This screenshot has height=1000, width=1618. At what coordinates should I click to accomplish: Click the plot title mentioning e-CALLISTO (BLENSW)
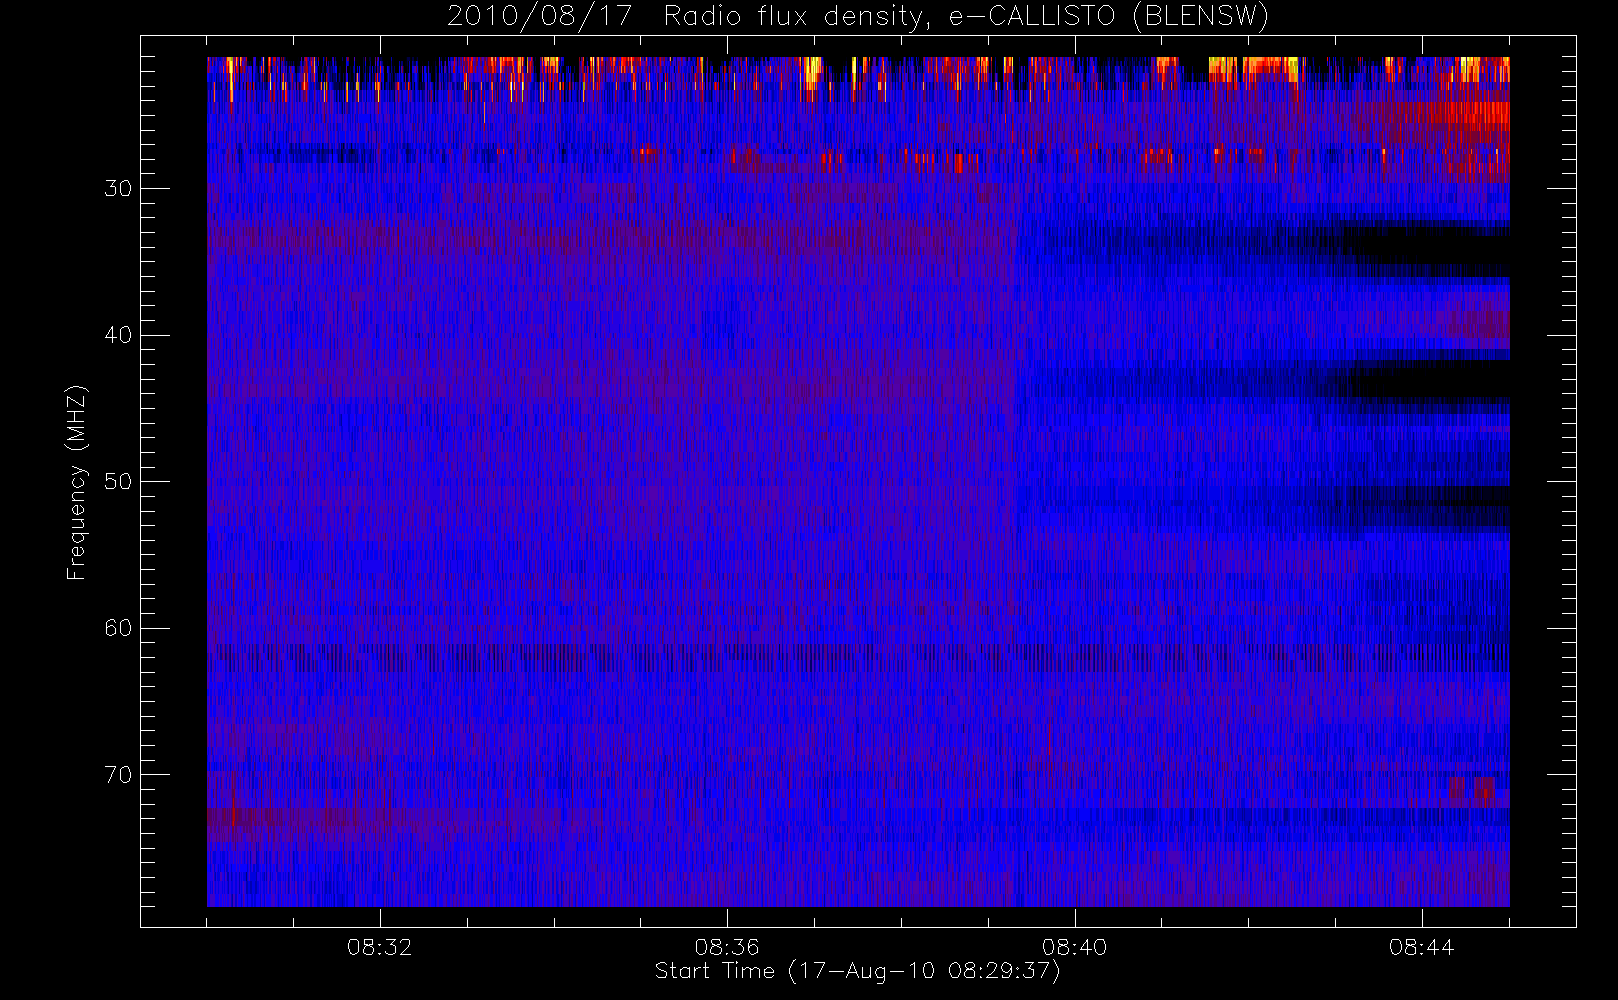[x=858, y=17]
